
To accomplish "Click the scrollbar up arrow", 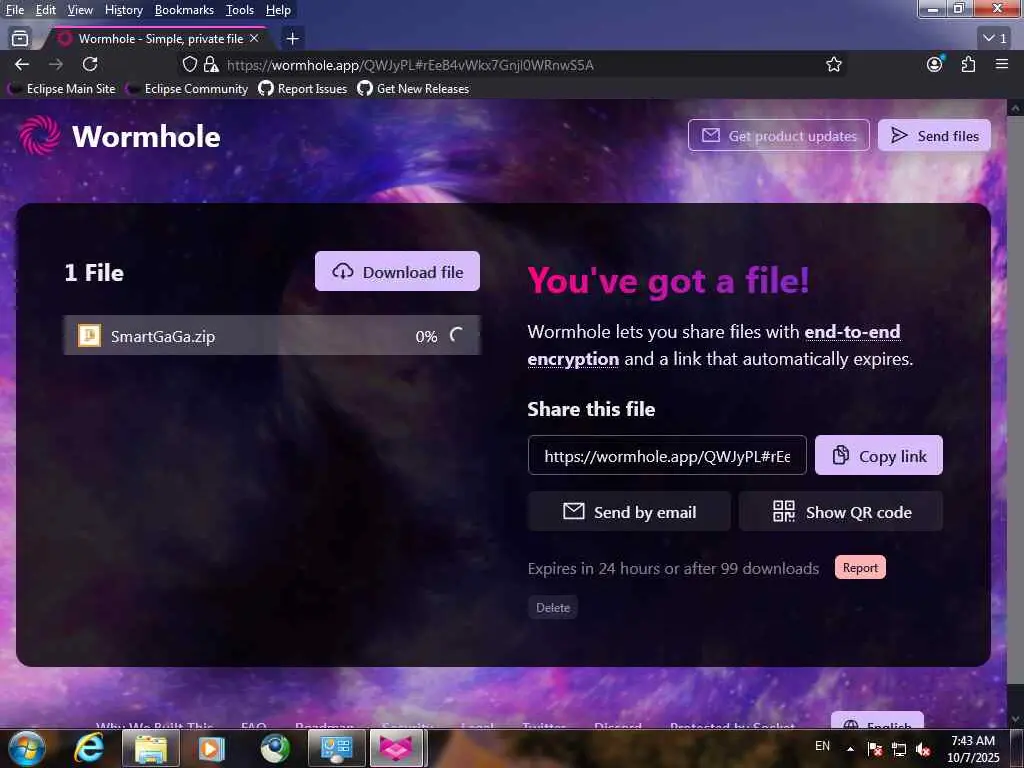I will tap(1016, 108).
